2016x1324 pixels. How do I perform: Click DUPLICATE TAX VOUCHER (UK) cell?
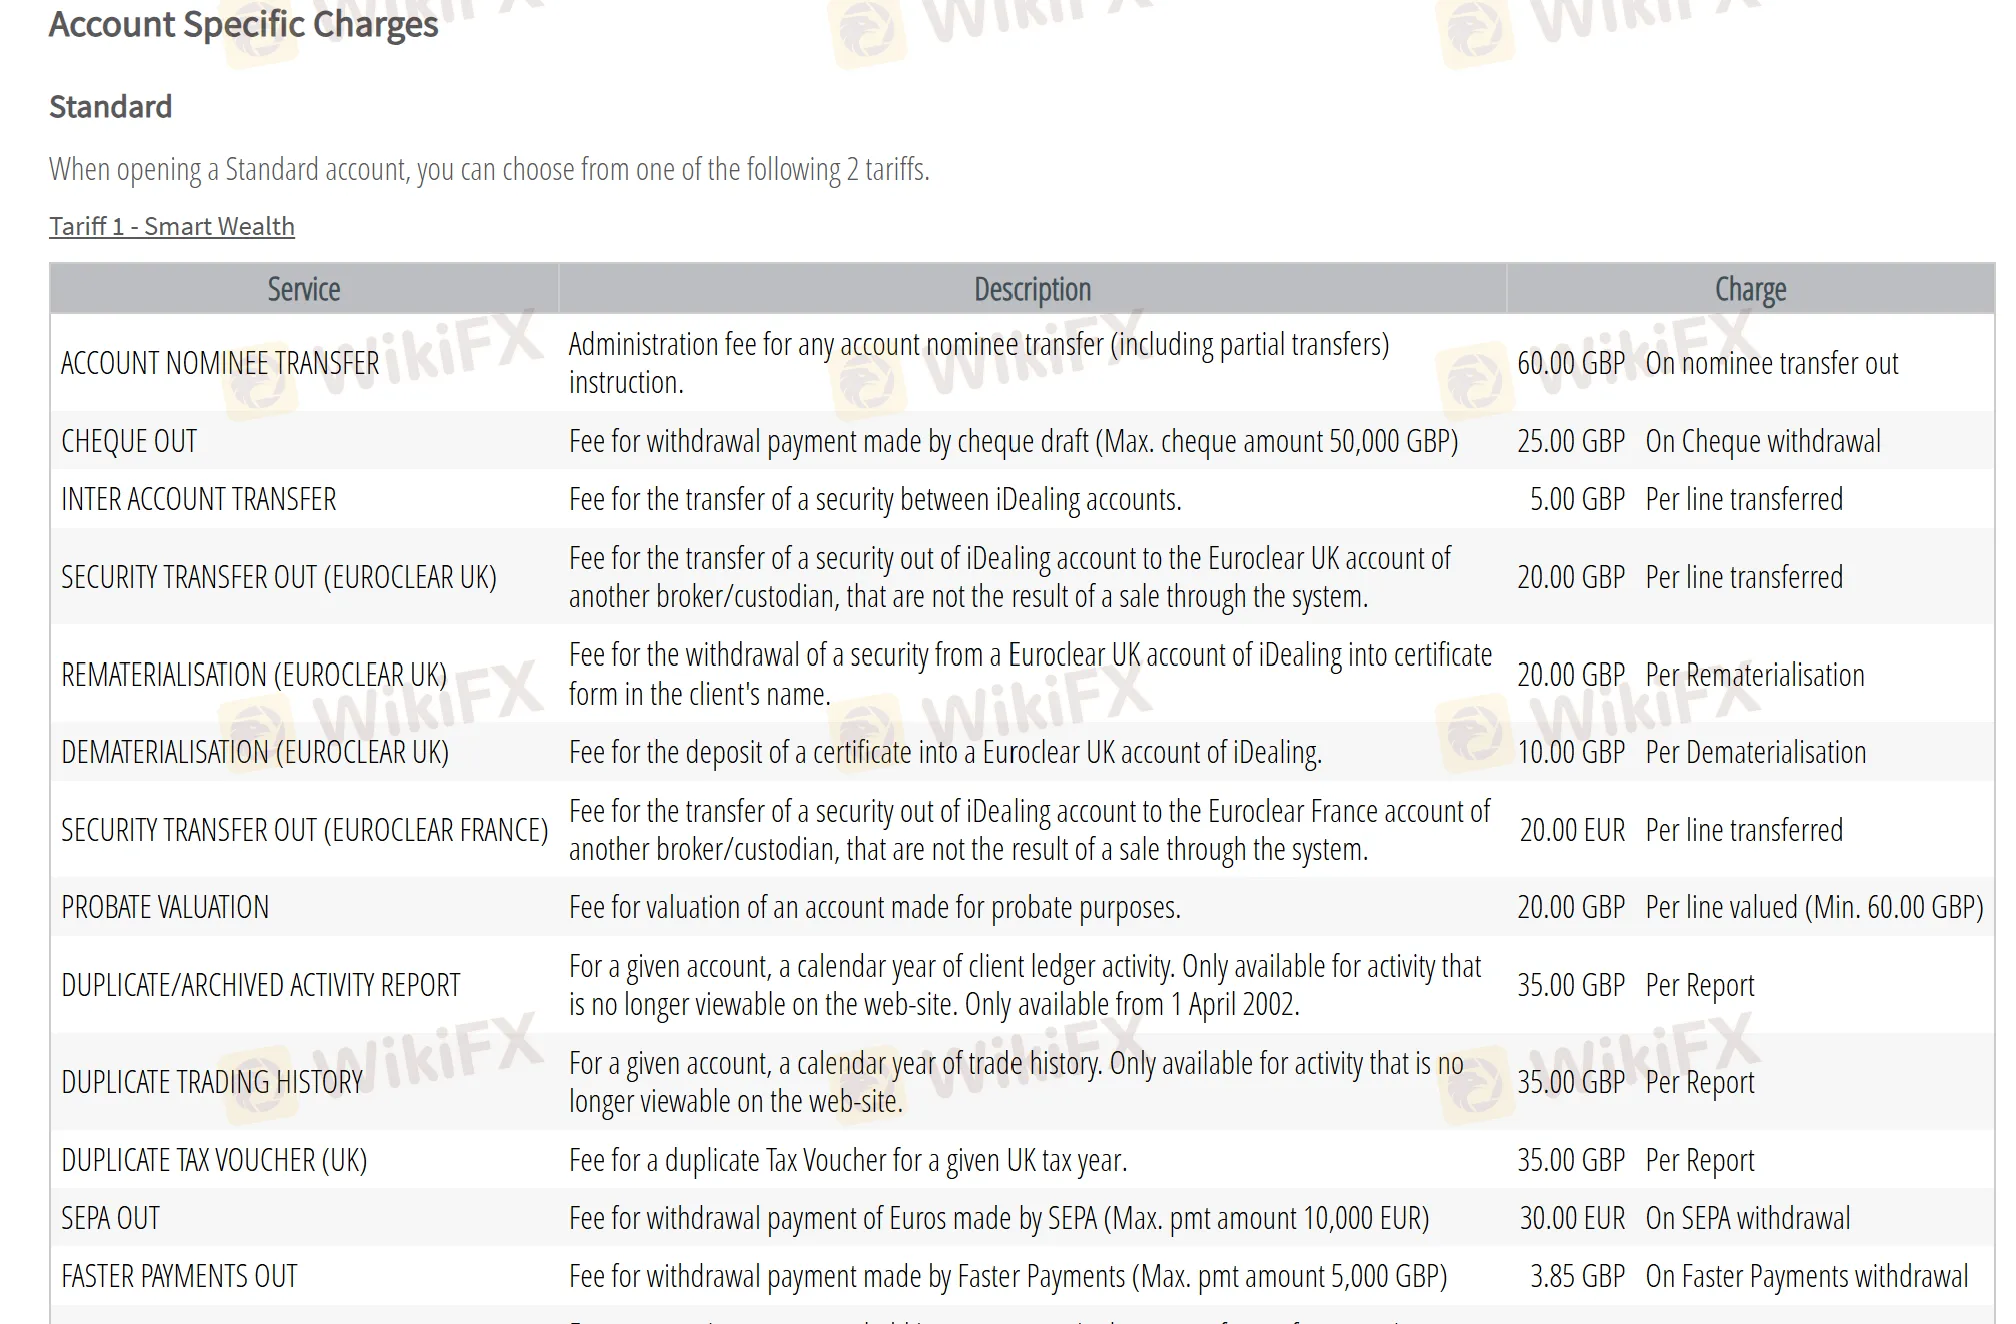tap(214, 1160)
